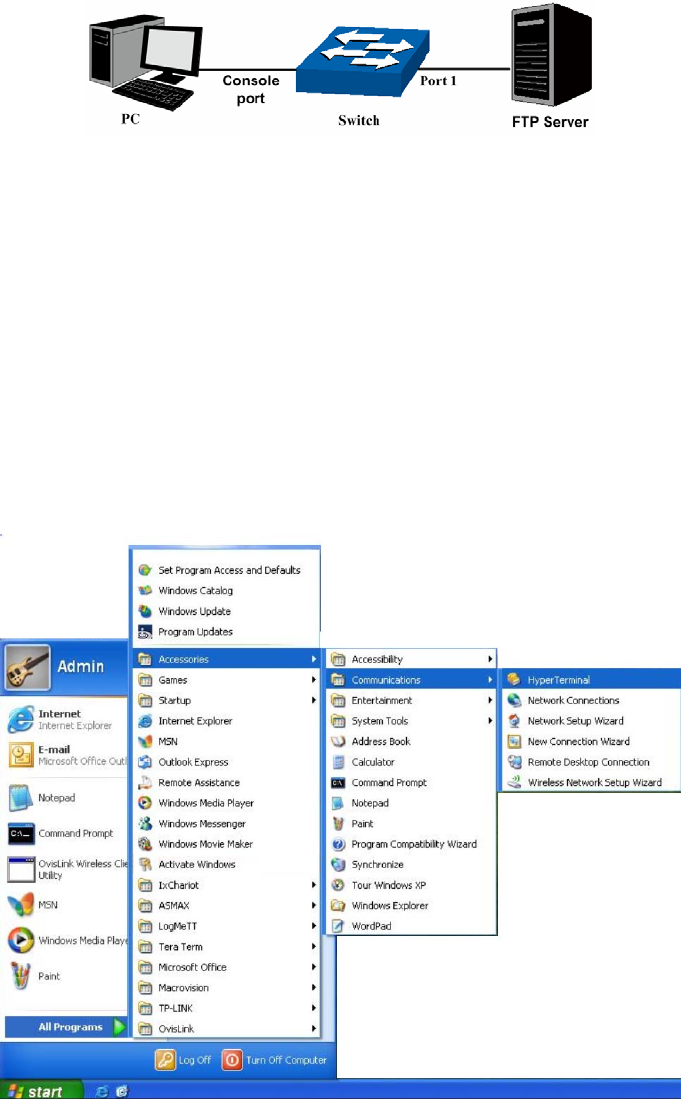The image size is (681, 1099).
Task: Click the Synchronize icon
Action: tap(338, 864)
